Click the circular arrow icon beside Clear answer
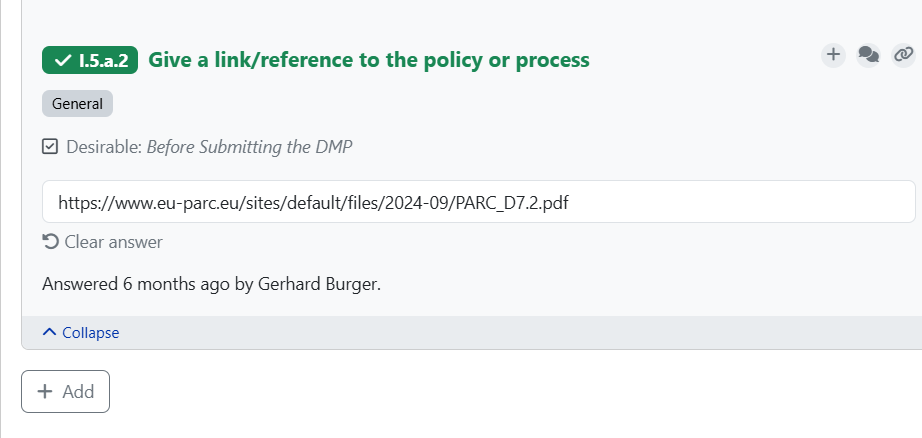922x438 pixels. (51, 242)
